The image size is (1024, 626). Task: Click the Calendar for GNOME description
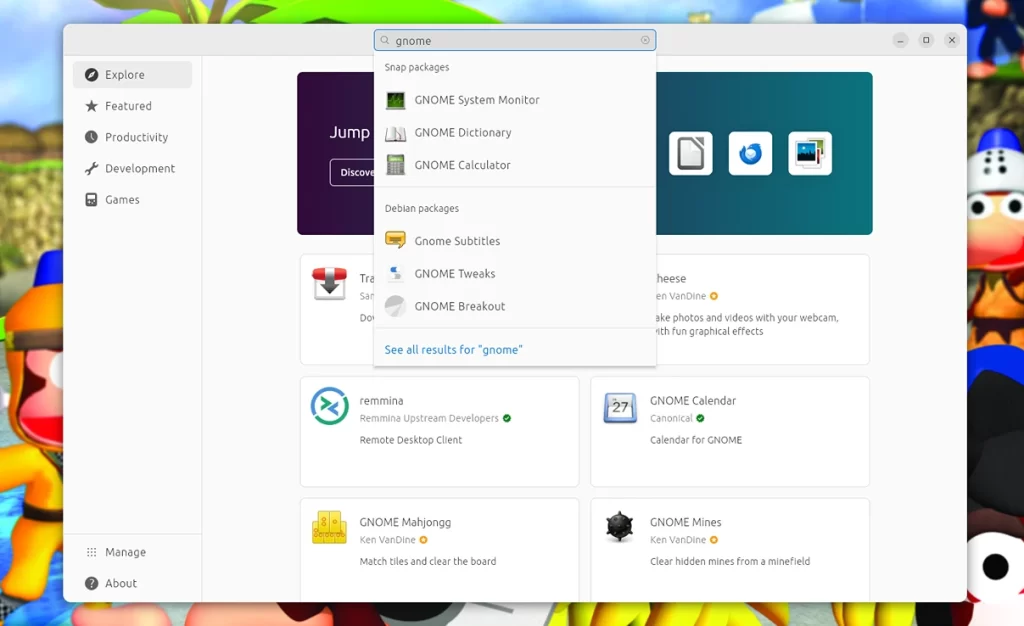[x=696, y=440]
